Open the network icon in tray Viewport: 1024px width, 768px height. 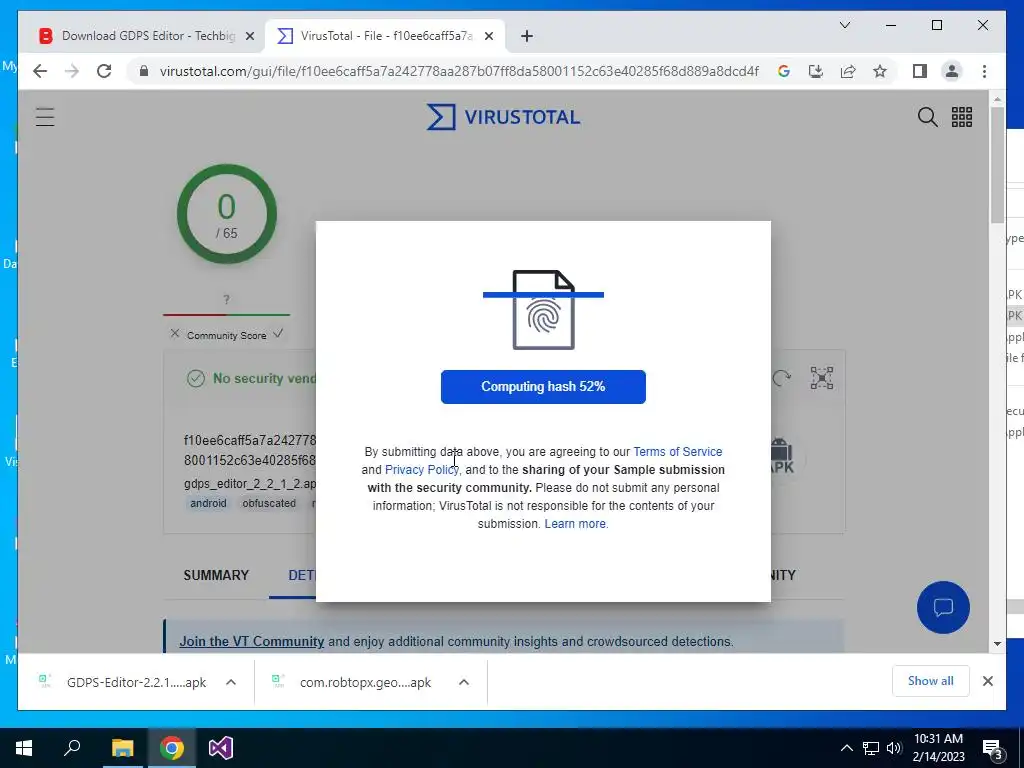[x=871, y=748]
